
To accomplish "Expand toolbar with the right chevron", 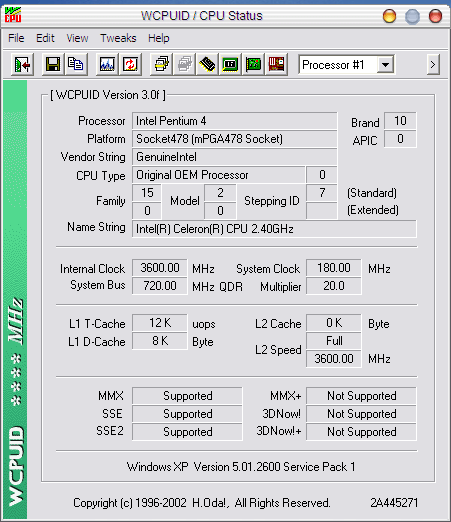I will tap(433, 65).
